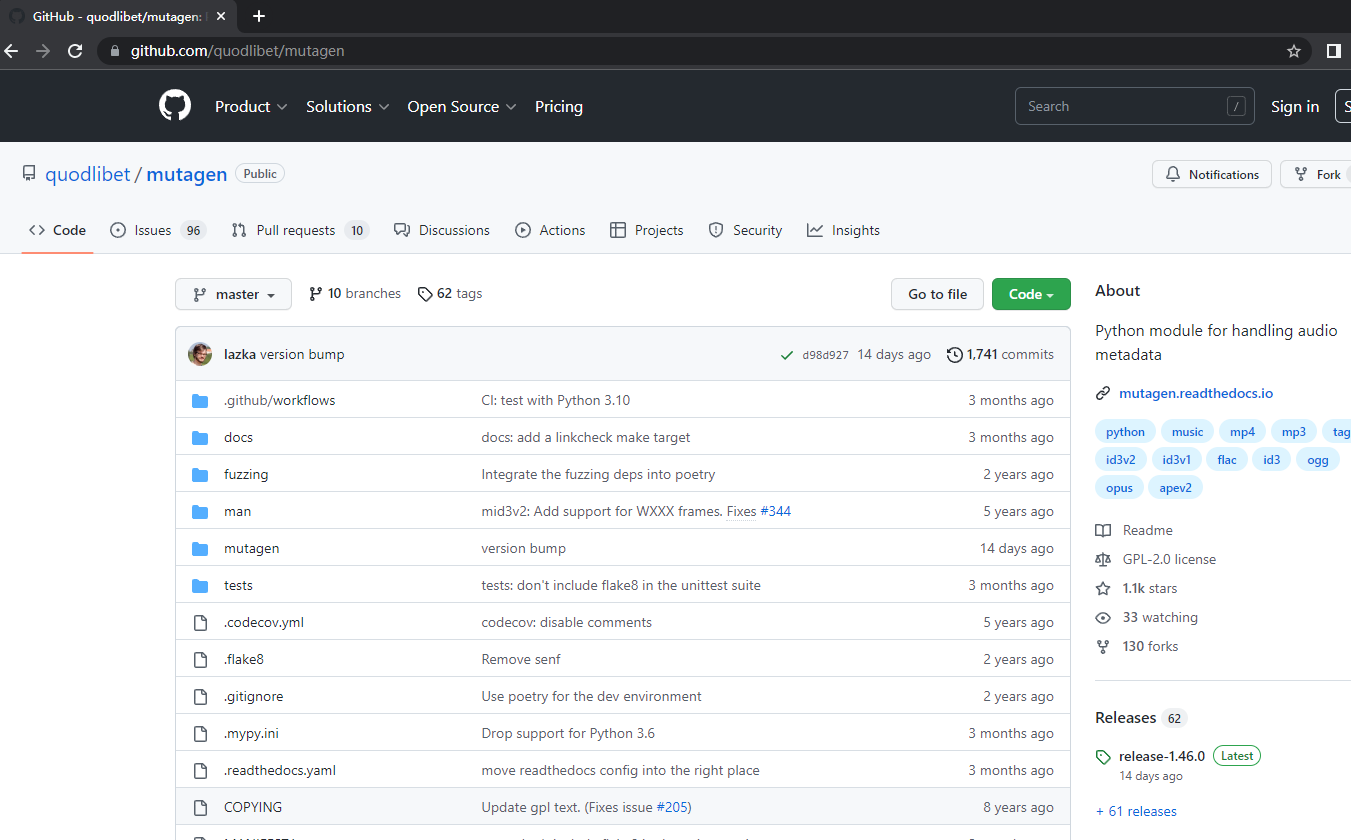Open the master branch dropdown
Screen dimensions: 1351x840
pyautogui.click(x=233, y=294)
